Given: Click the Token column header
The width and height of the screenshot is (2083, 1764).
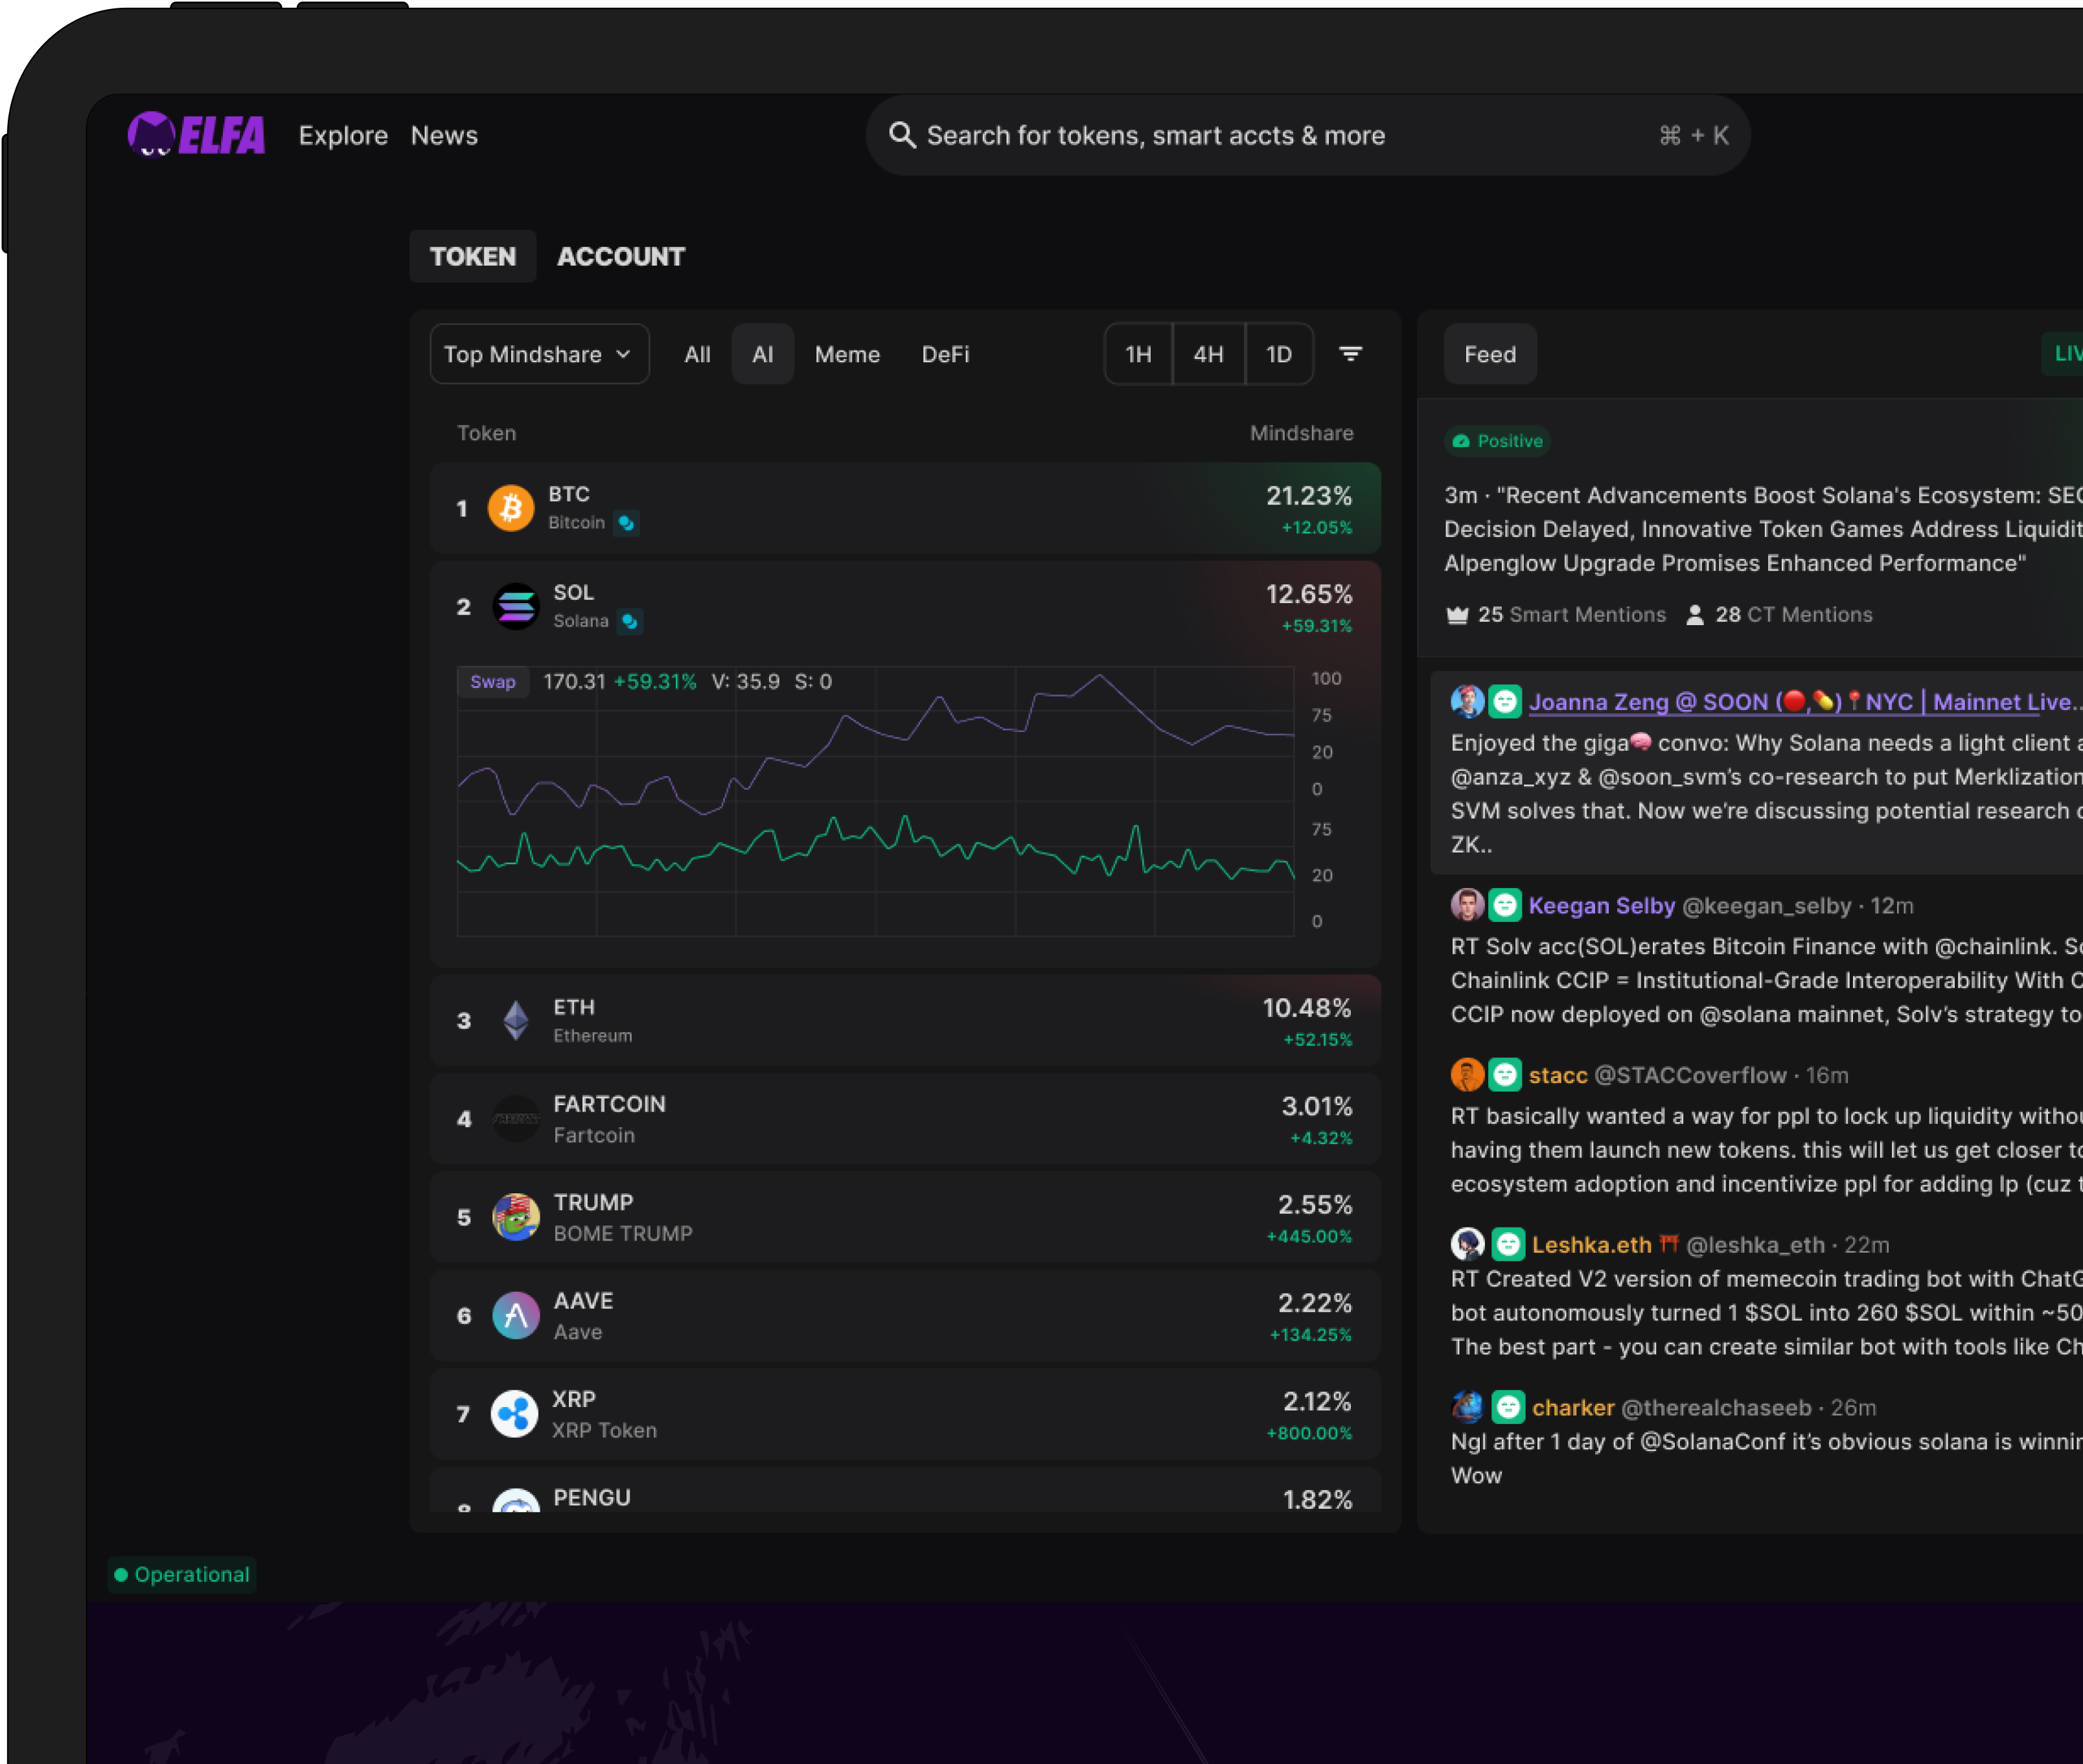Looking at the screenshot, I should [x=486, y=433].
